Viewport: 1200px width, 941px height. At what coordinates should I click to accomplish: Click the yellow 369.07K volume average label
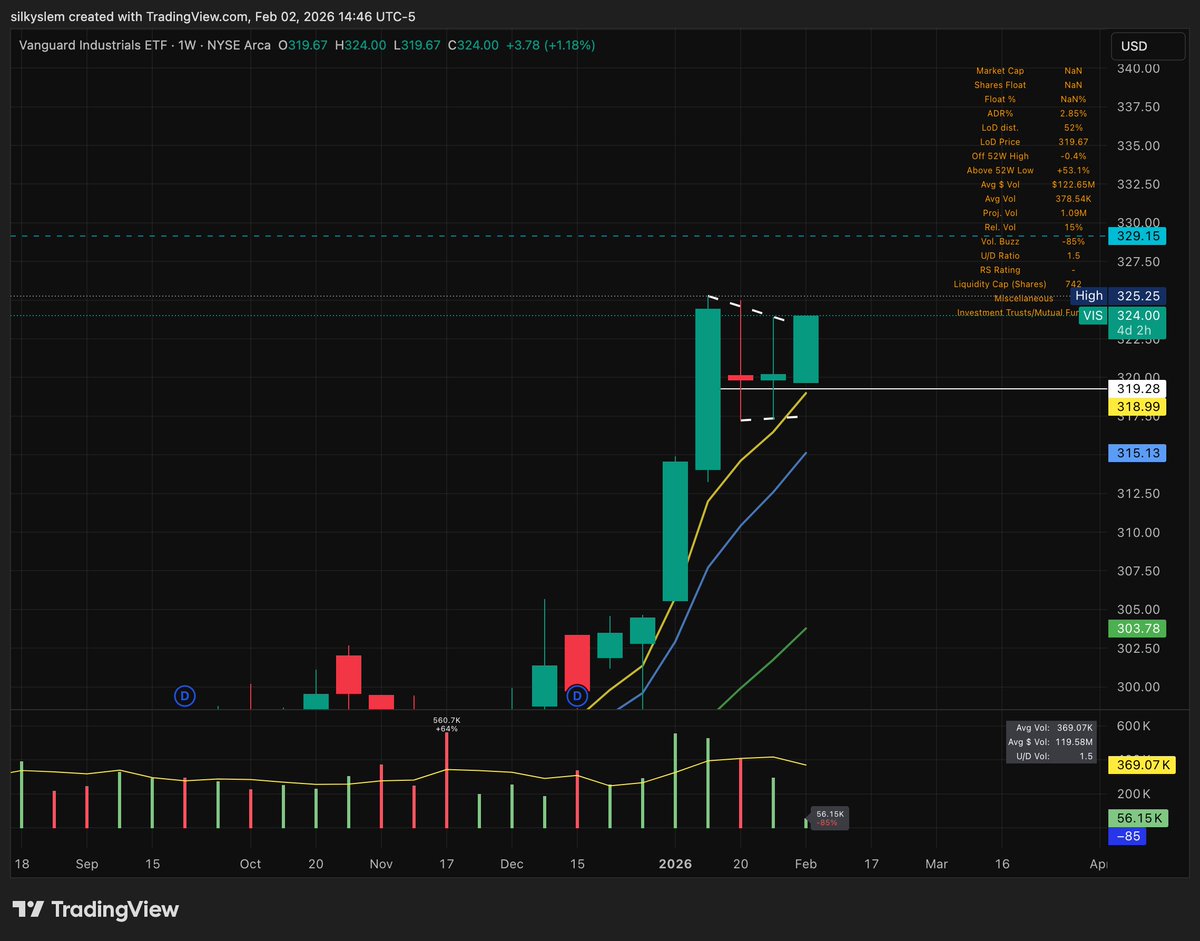[1144, 765]
